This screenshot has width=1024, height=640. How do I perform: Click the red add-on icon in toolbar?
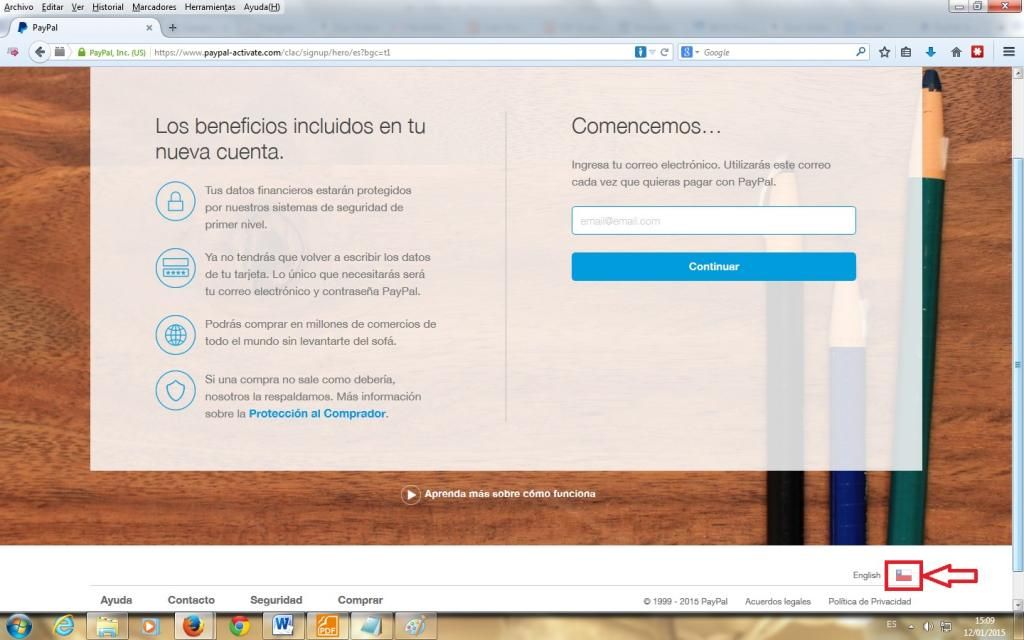(x=978, y=52)
